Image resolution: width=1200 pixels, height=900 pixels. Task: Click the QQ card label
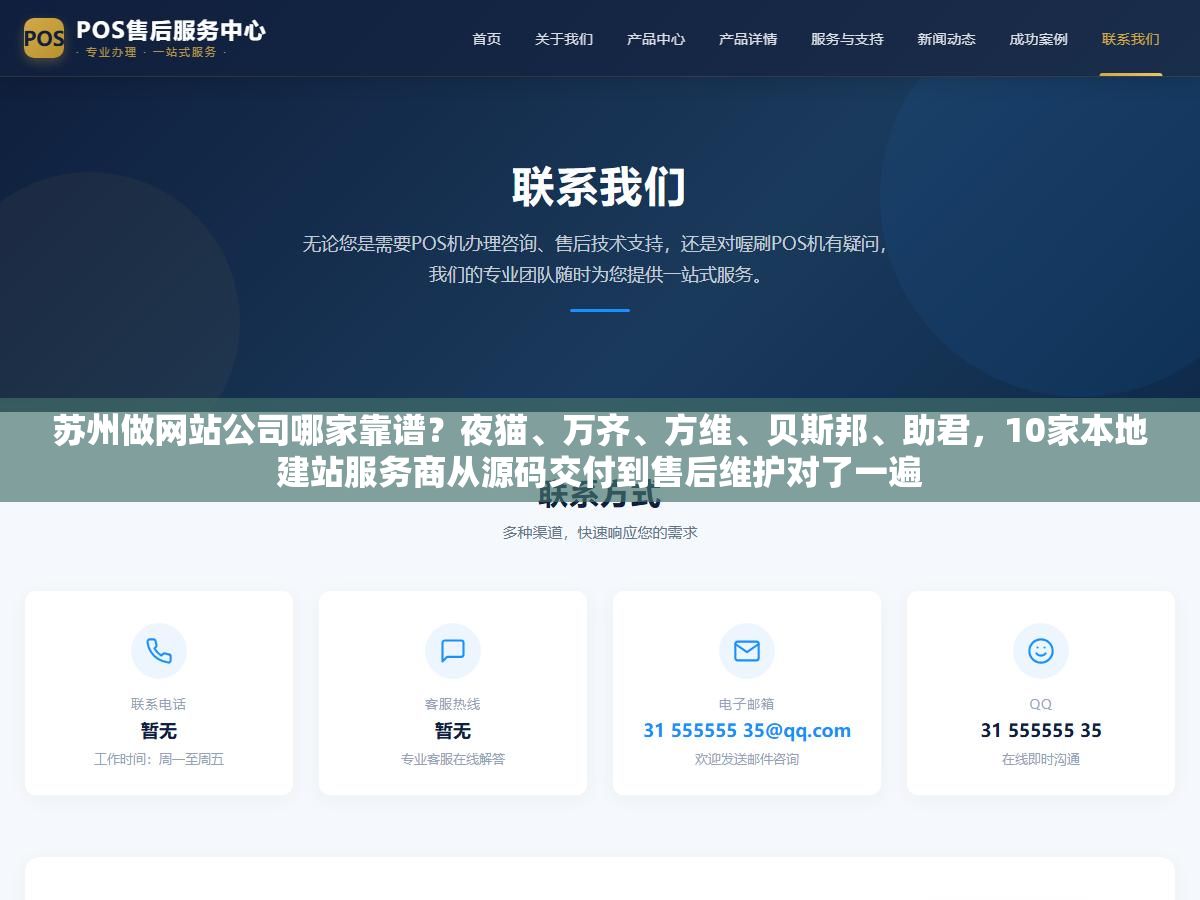tap(1041, 704)
